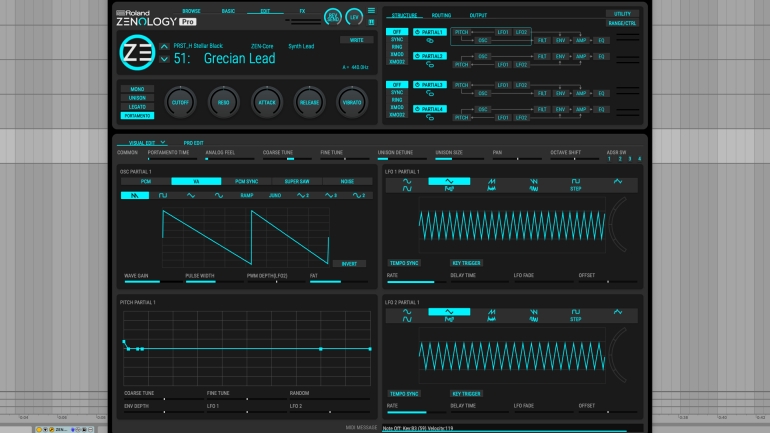
Task: Toggle MONO mode
Action: pos(137,89)
